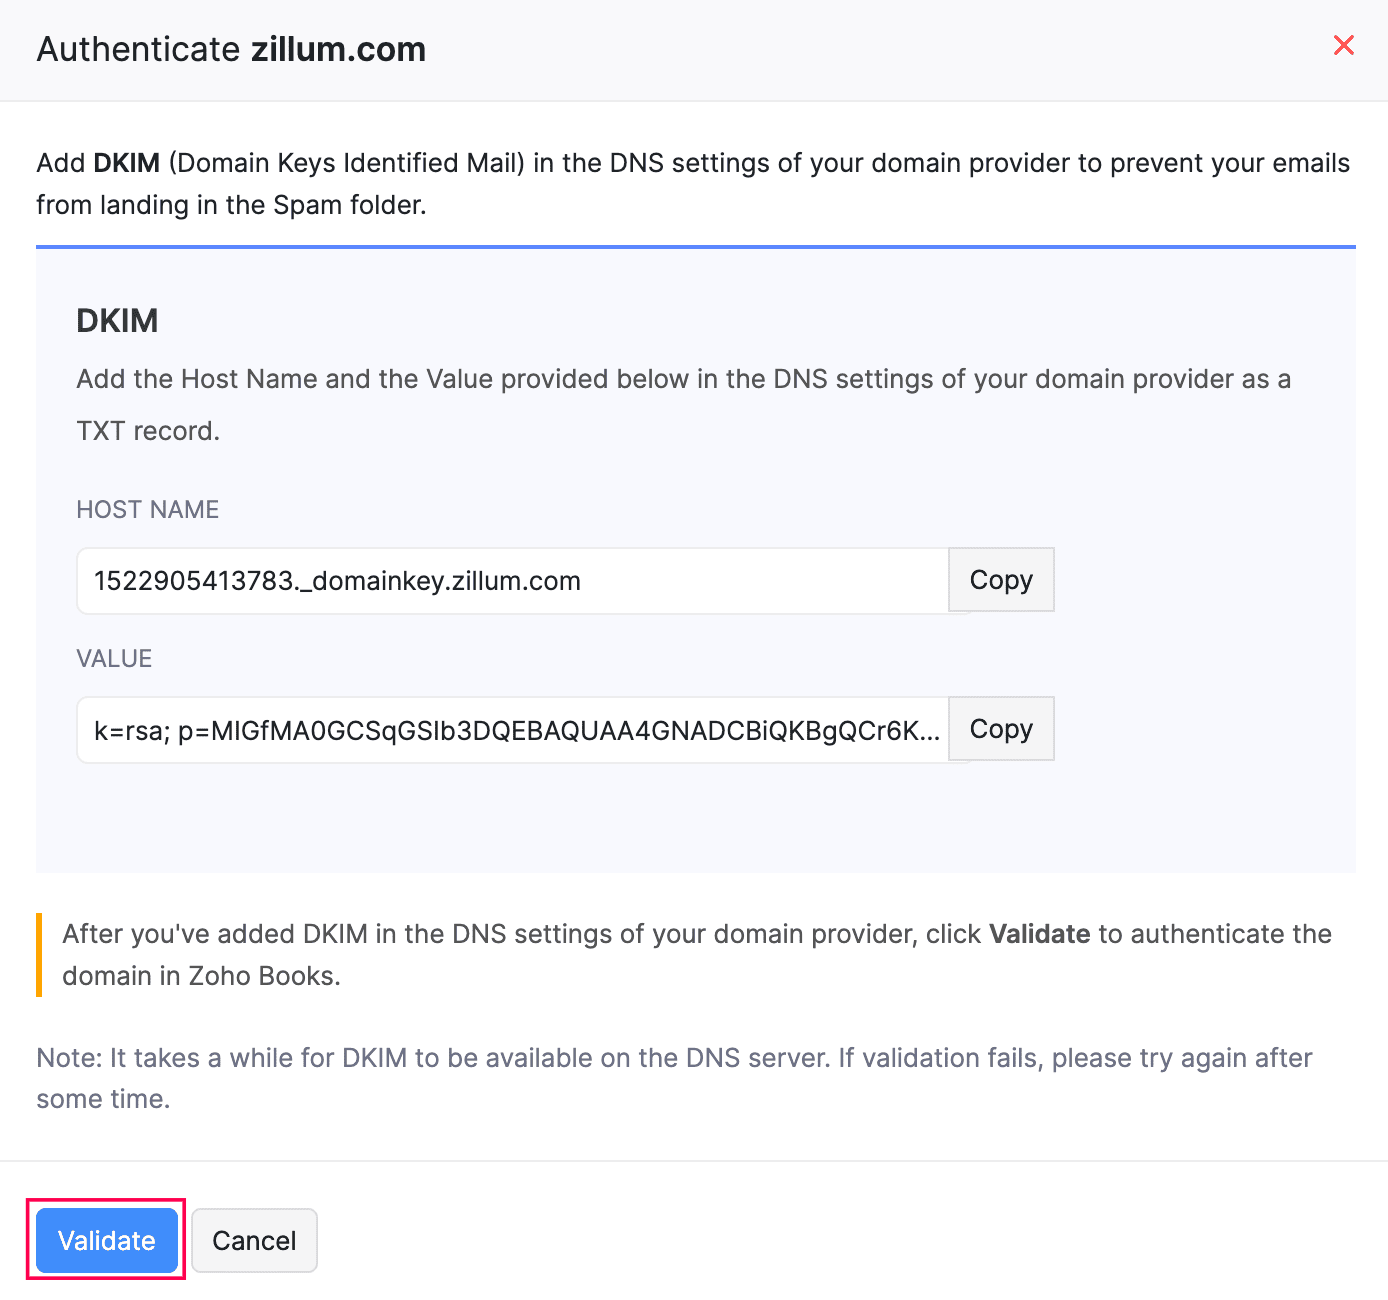Viewport: 1388px width, 1300px height.
Task: Focus the HOST NAME label
Action: tap(147, 509)
